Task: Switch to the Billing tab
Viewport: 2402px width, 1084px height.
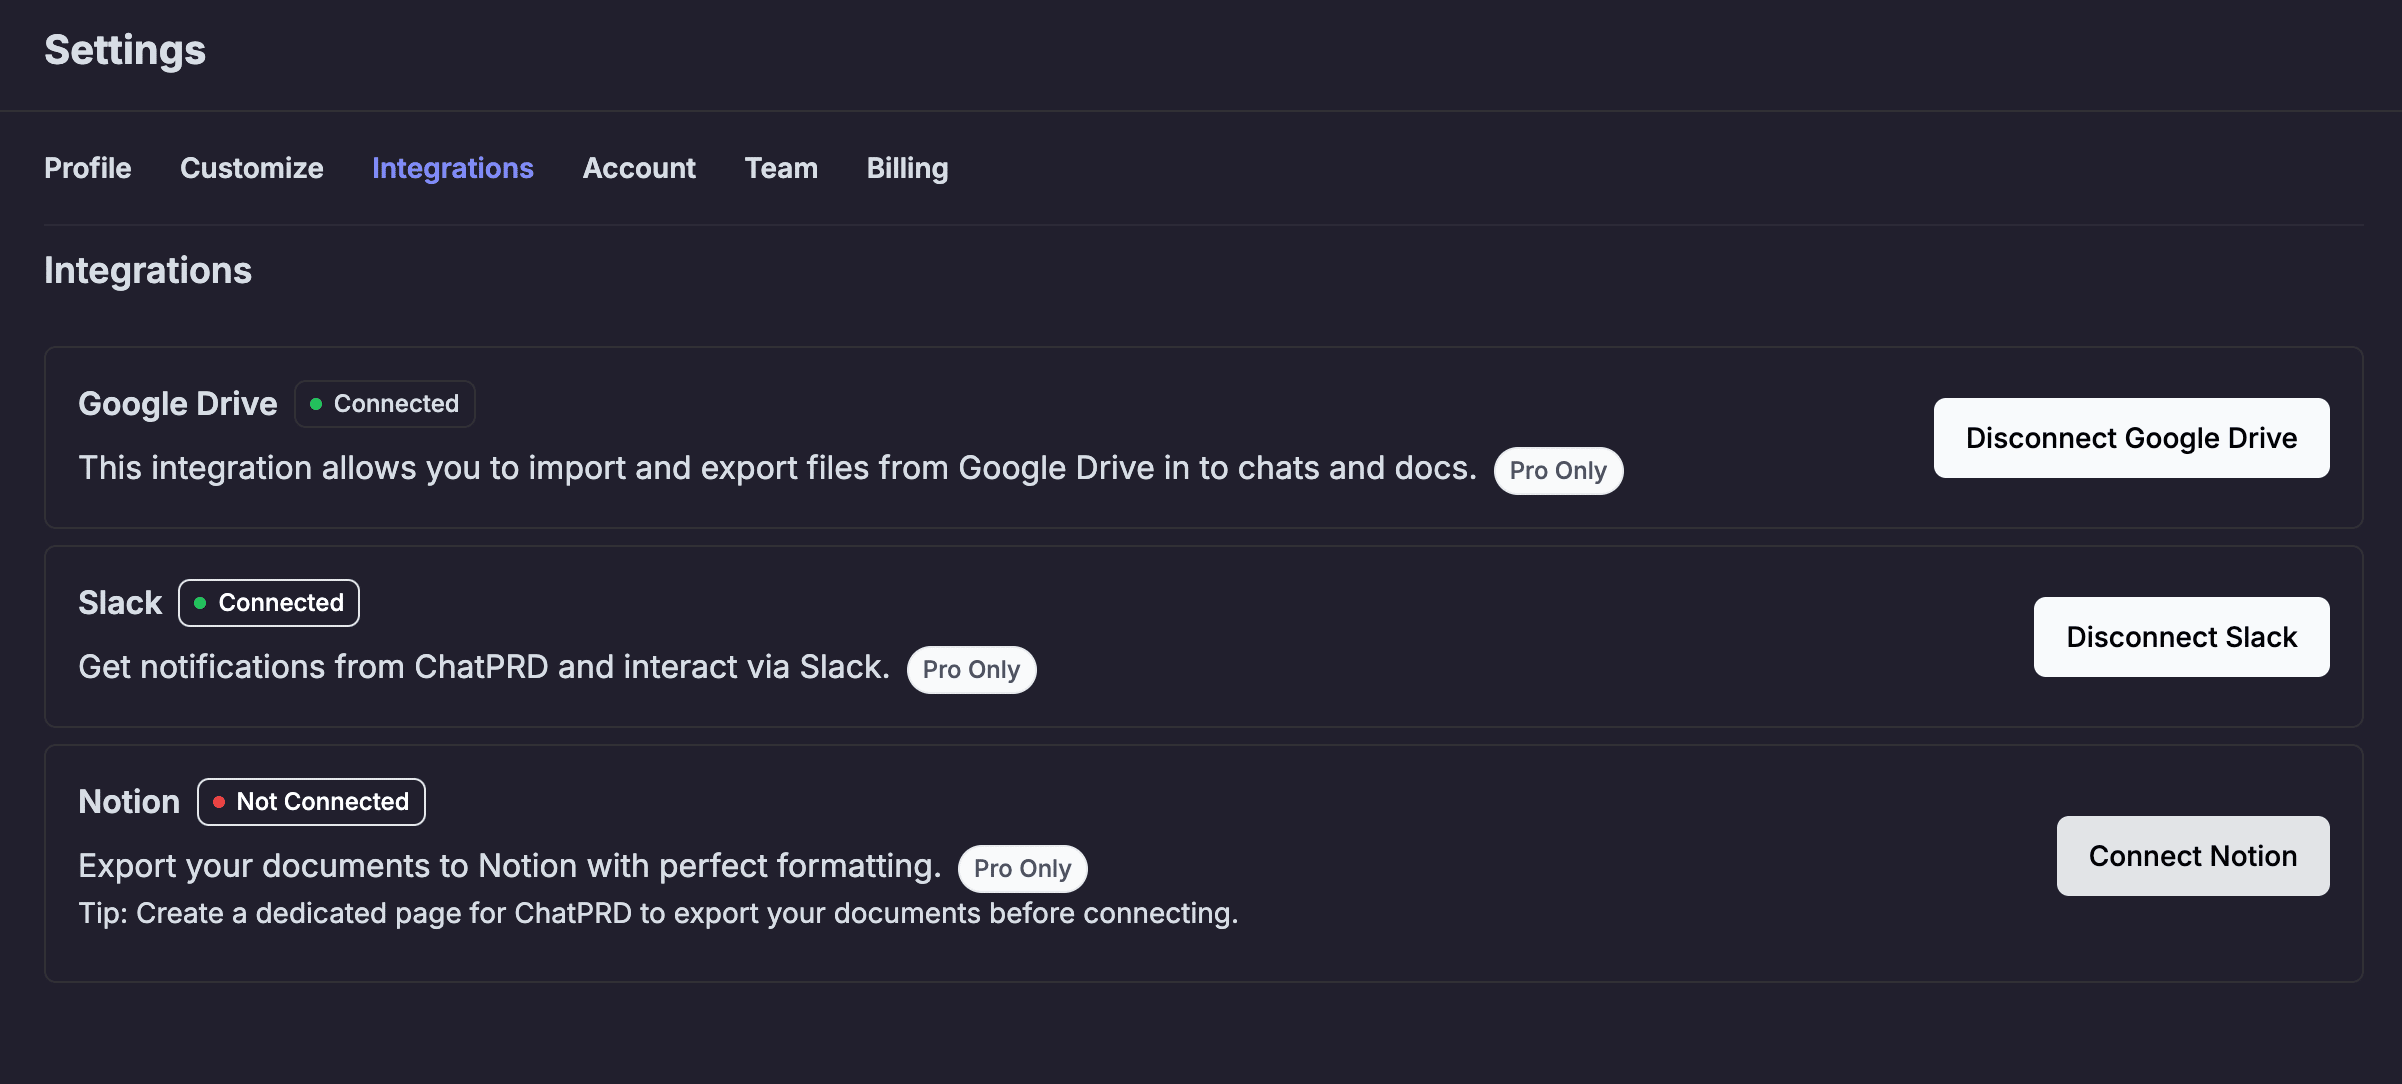Action: [907, 168]
